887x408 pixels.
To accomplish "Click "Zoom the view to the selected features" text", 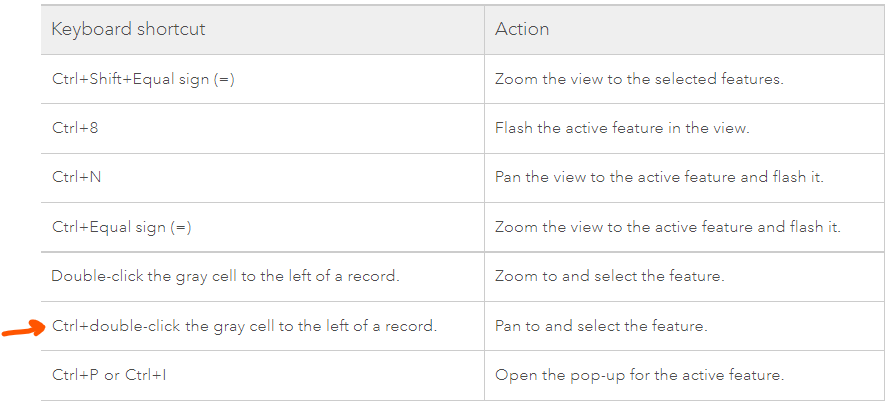I will (x=639, y=79).
